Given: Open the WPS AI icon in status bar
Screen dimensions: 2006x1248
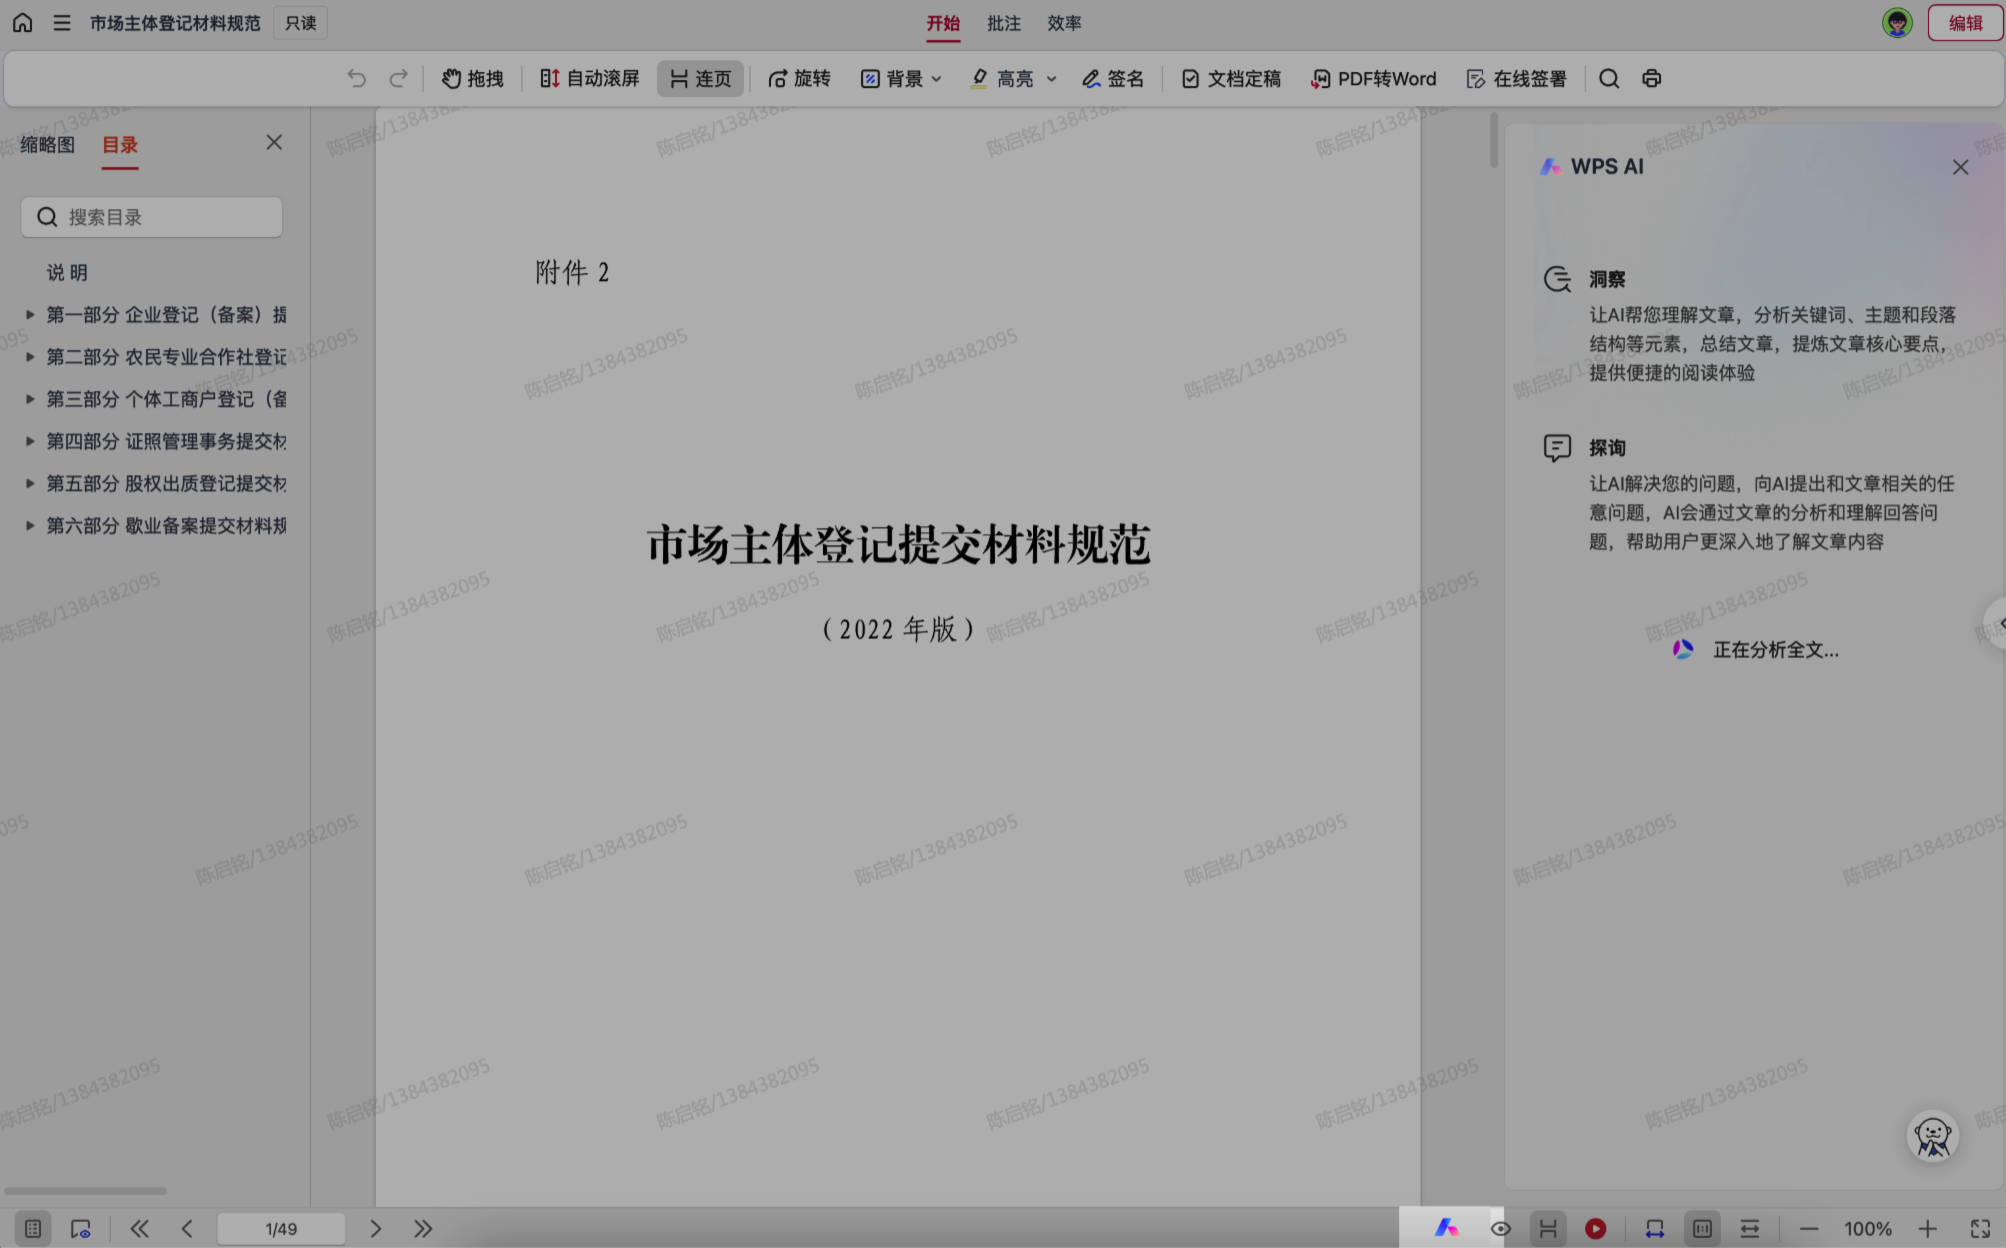Looking at the screenshot, I should [x=1446, y=1228].
